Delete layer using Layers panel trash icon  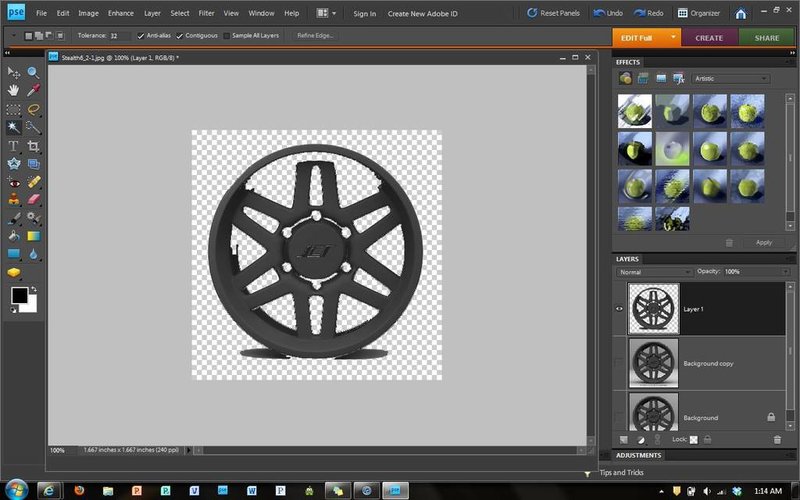point(777,439)
